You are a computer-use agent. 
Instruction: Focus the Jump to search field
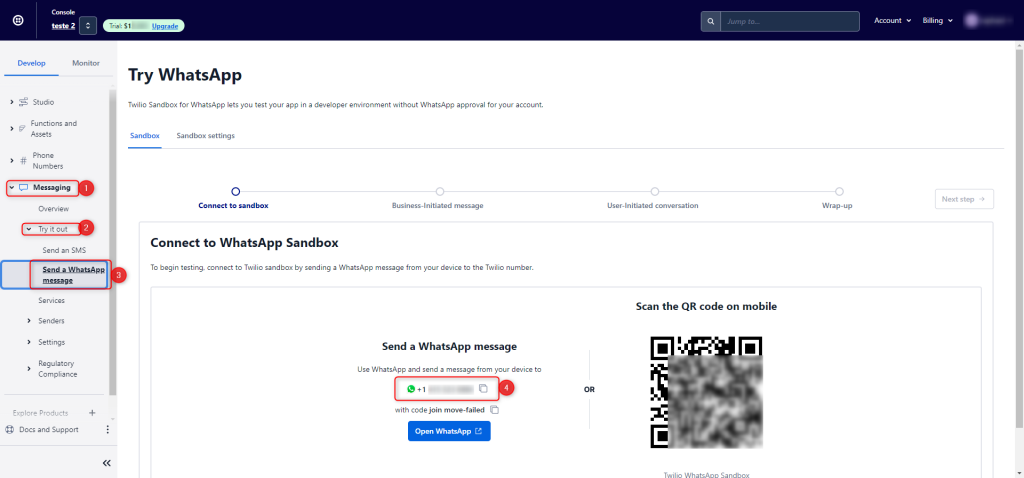790,22
